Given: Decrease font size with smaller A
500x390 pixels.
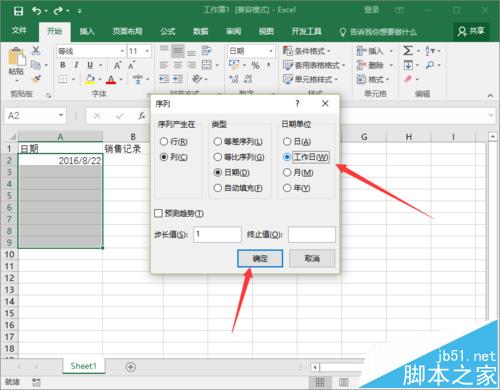Looking at the screenshot, I should click(x=132, y=65).
